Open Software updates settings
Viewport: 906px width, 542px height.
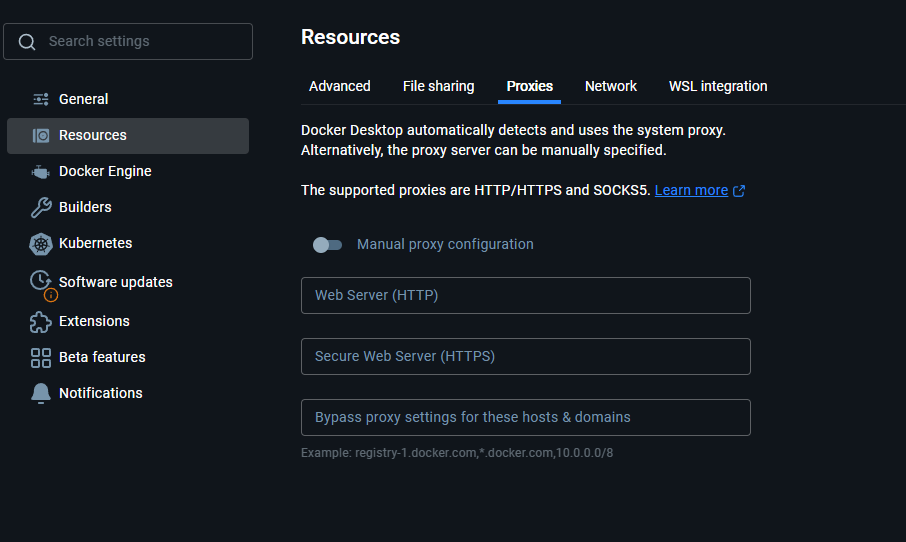pos(128,282)
